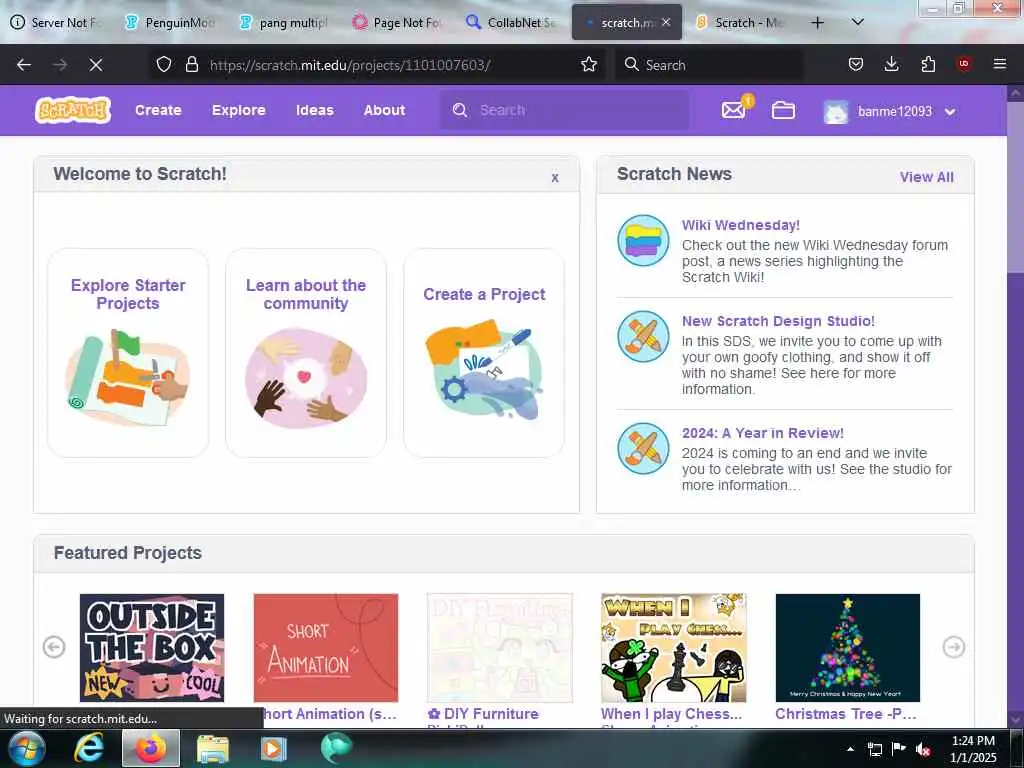
Task: Open the Short Animation project thumbnail
Action: point(326,648)
